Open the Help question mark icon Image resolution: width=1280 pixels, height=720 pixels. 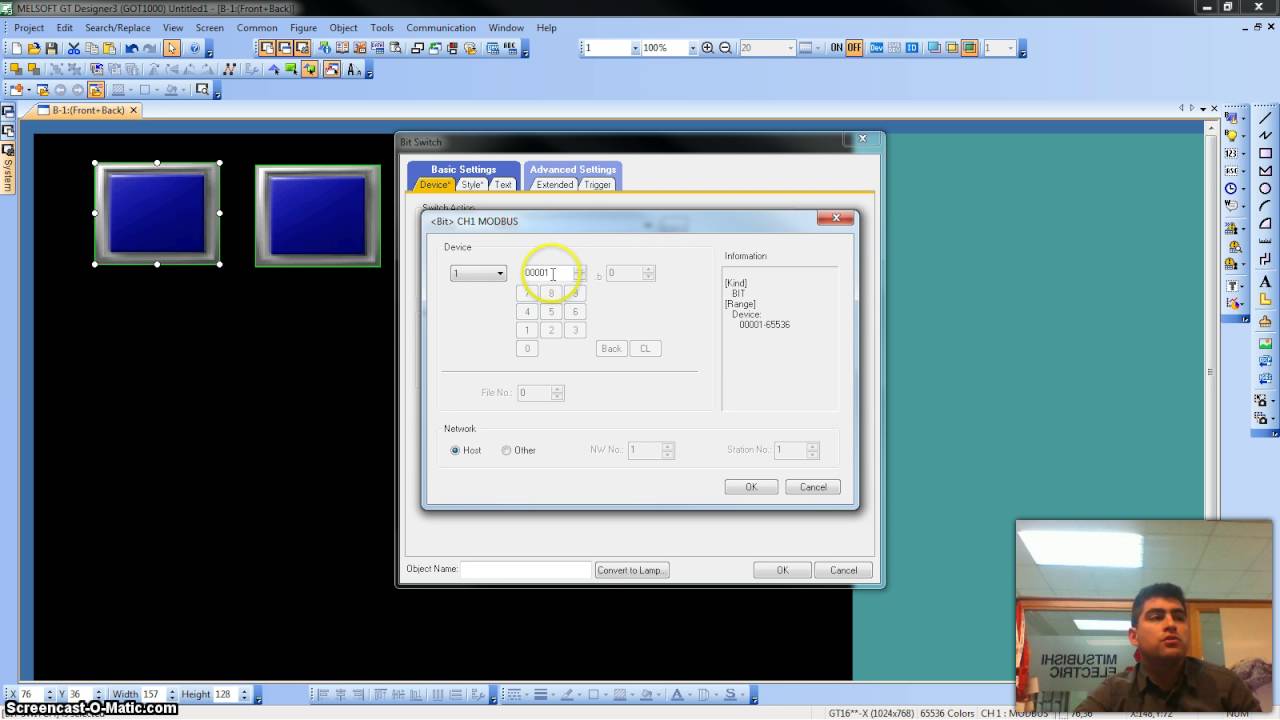click(195, 48)
